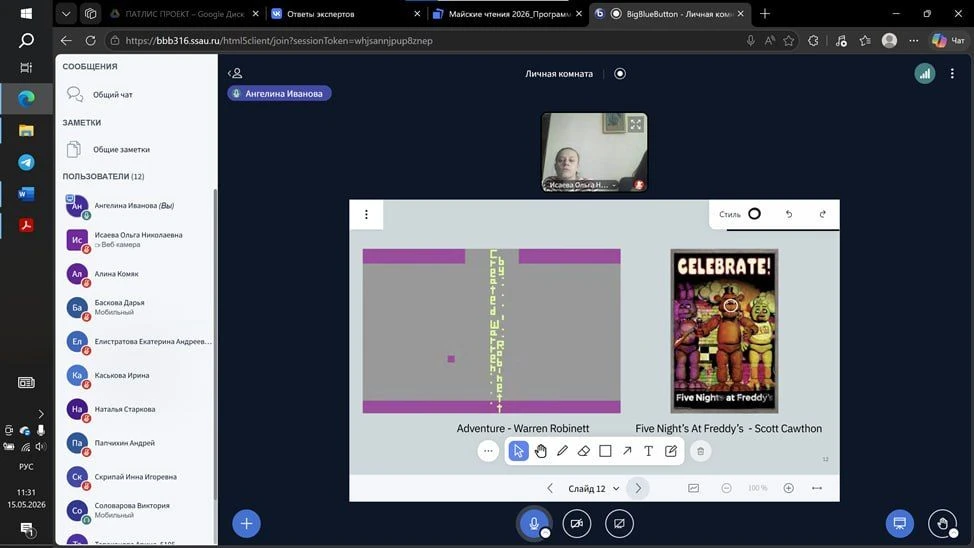
Task: Open Windows Start menu
Action: [x=26, y=13]
